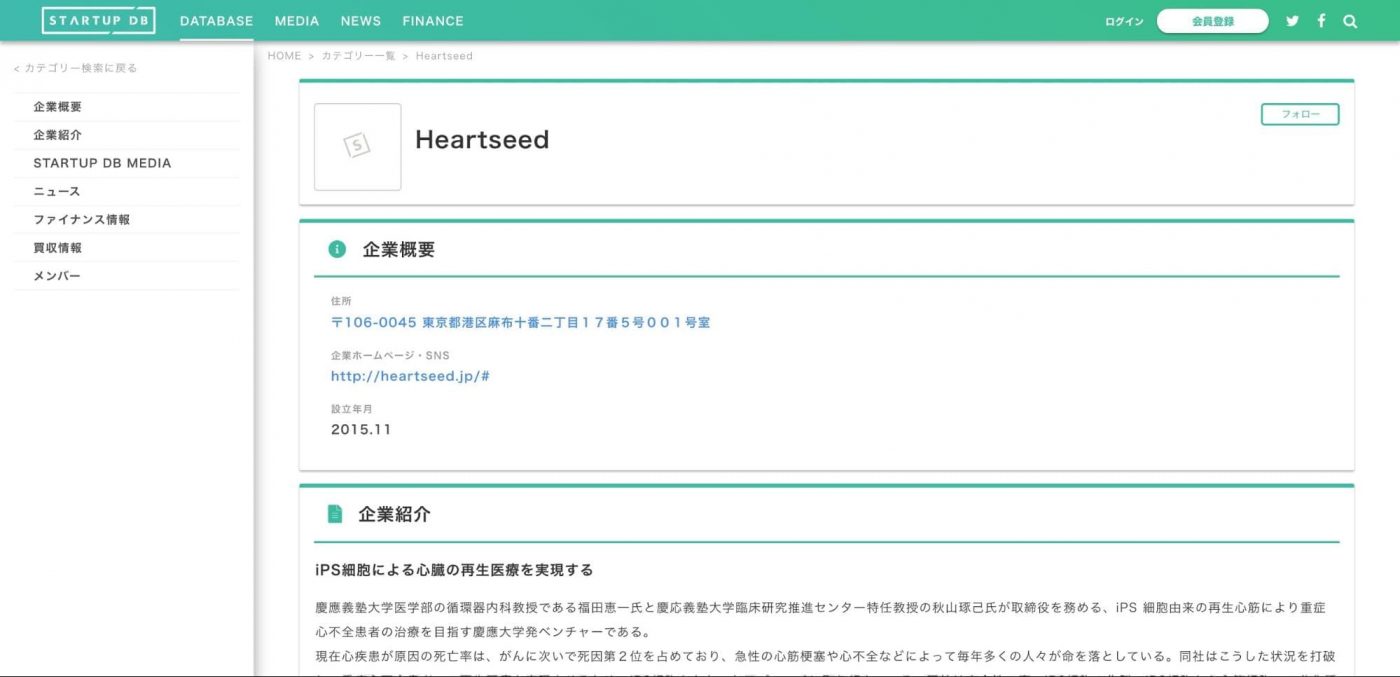Open the NEWS section
This screenshot has height=677, width=1400.
tap(360, 20)
